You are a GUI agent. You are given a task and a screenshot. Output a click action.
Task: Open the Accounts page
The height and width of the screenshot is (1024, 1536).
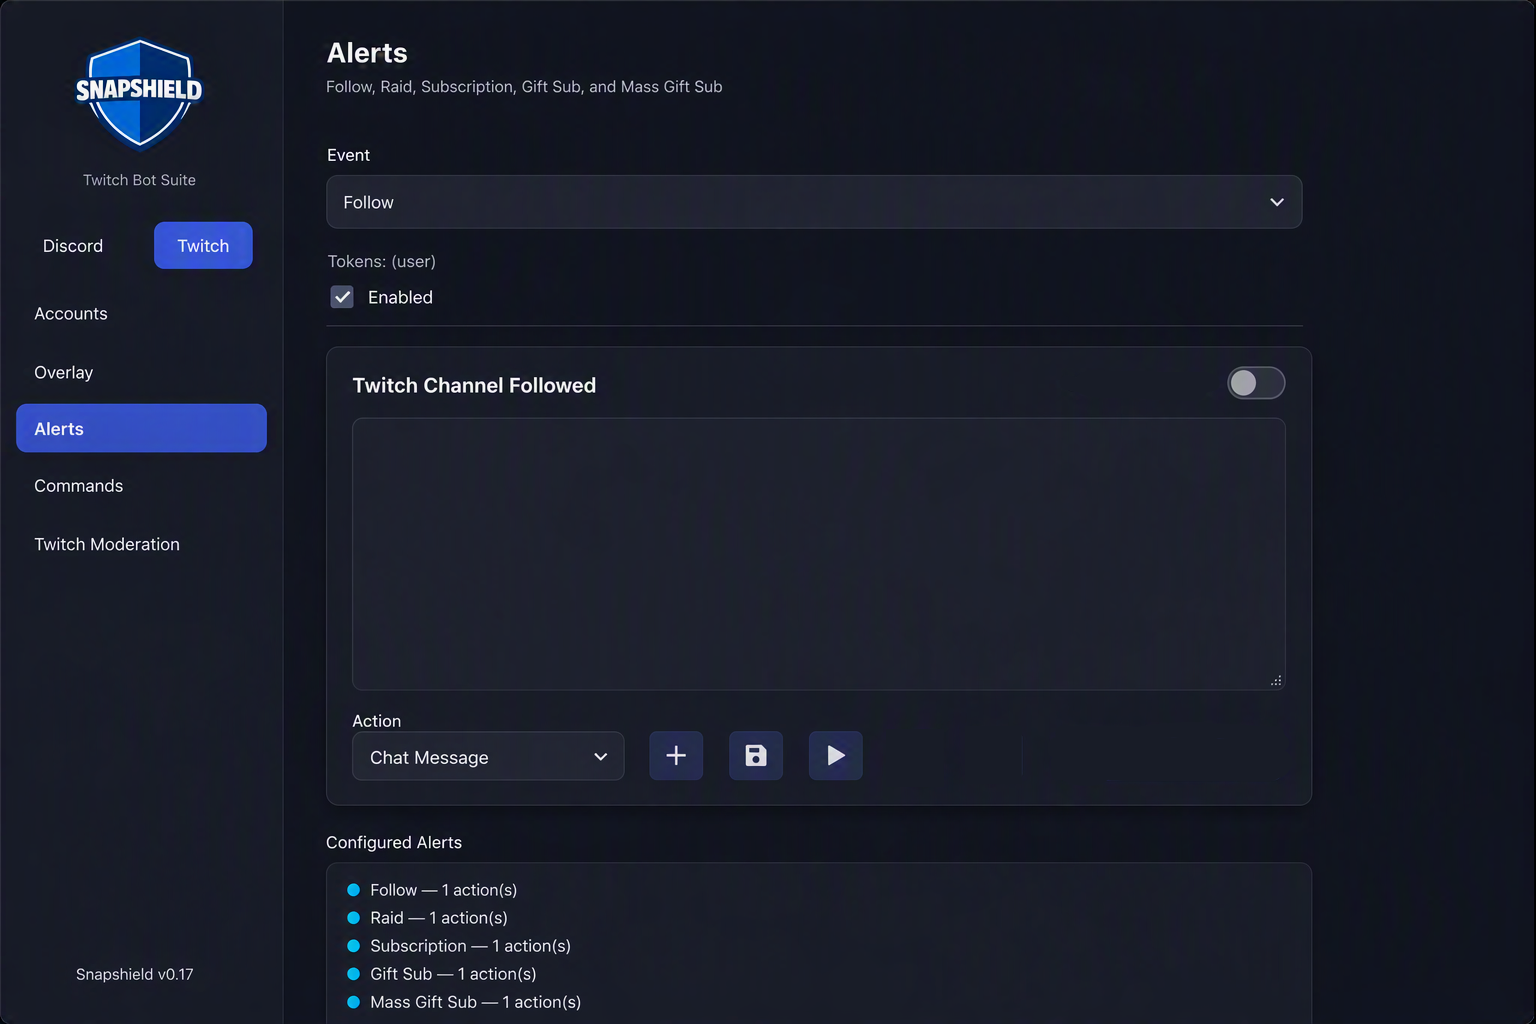[x=71, y=314]
